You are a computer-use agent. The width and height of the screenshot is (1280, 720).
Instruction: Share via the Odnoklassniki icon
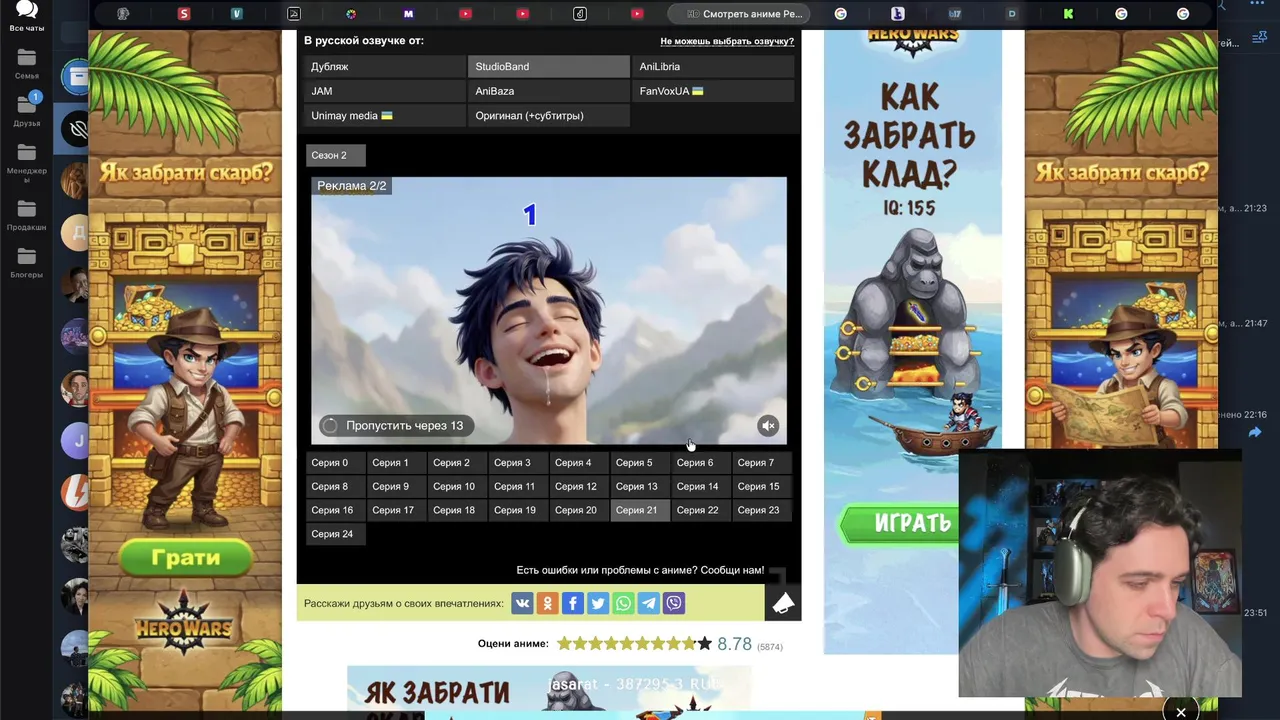coord(547,603)
